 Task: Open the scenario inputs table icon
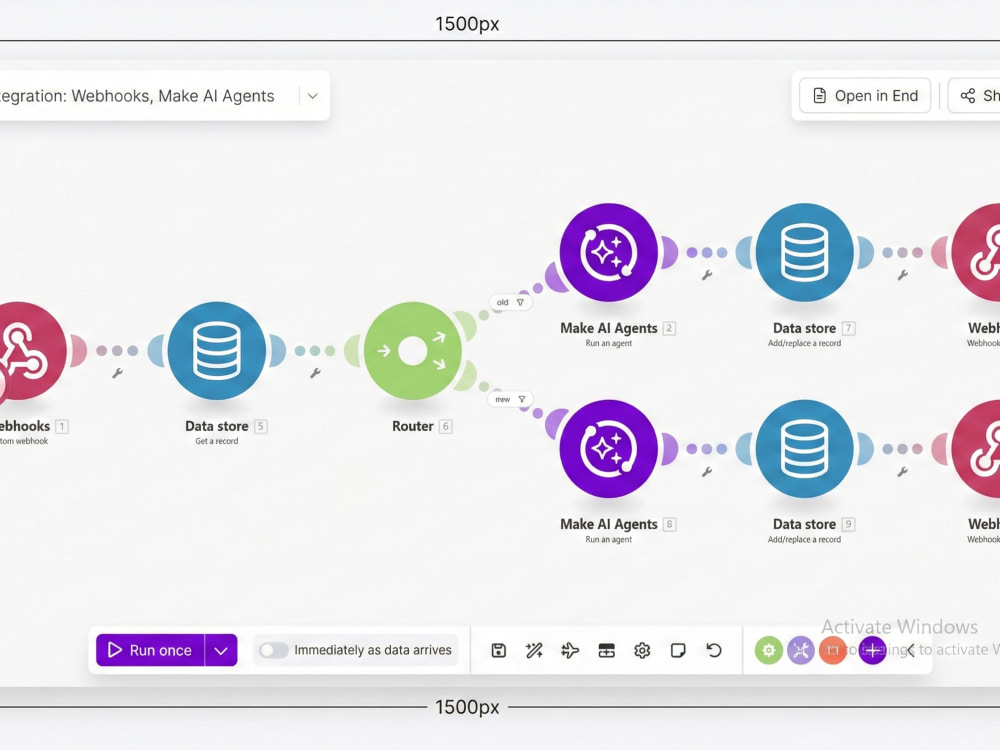[x=607, y=650]
